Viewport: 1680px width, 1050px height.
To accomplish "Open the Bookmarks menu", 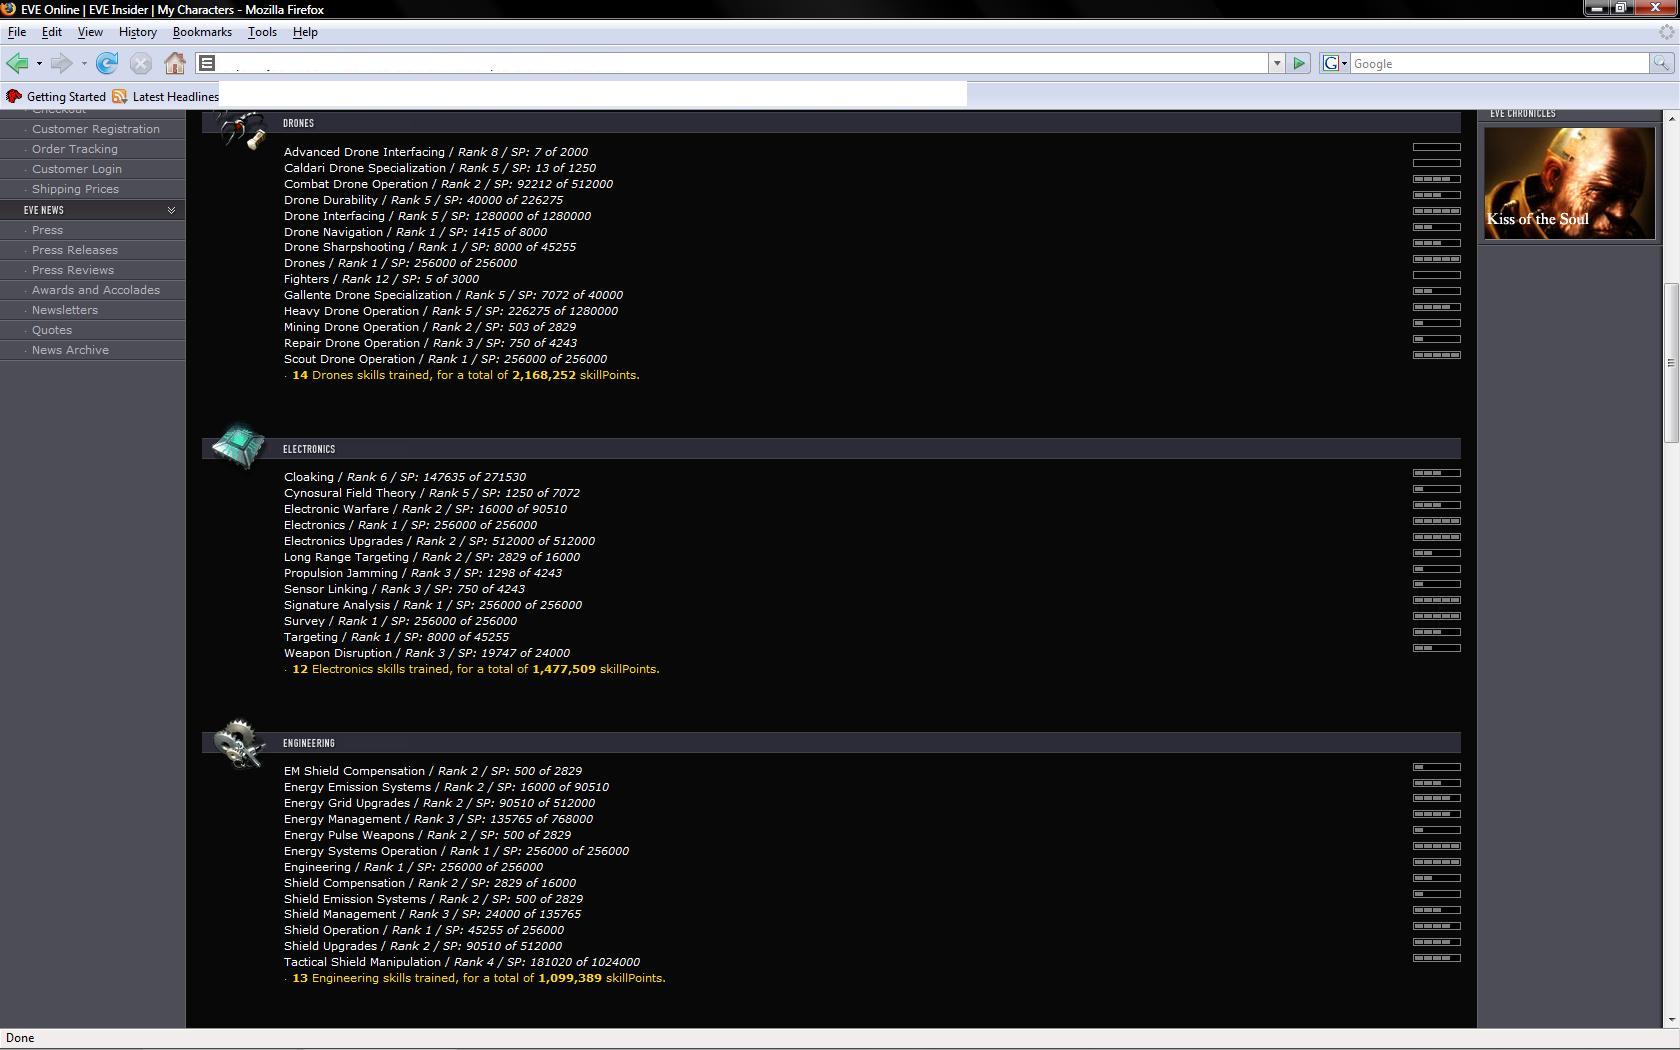I will 202,32.
